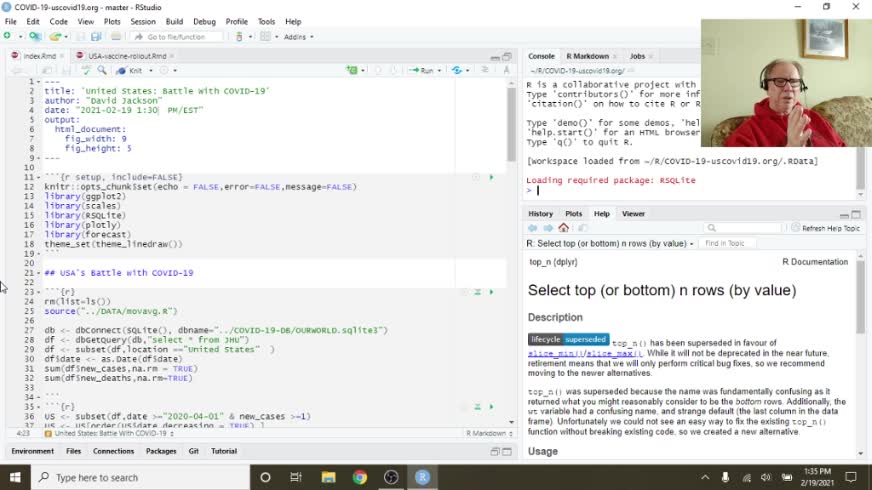This screenshot has width=872, height=490.
Task: Open the Environment tab
Action: click(x=33, y=451)
